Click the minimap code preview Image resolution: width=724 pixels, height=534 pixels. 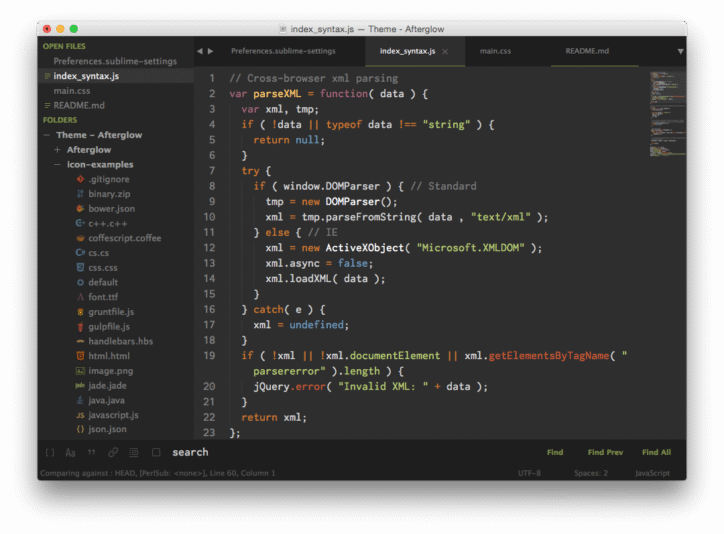click(x=665, y=112)
